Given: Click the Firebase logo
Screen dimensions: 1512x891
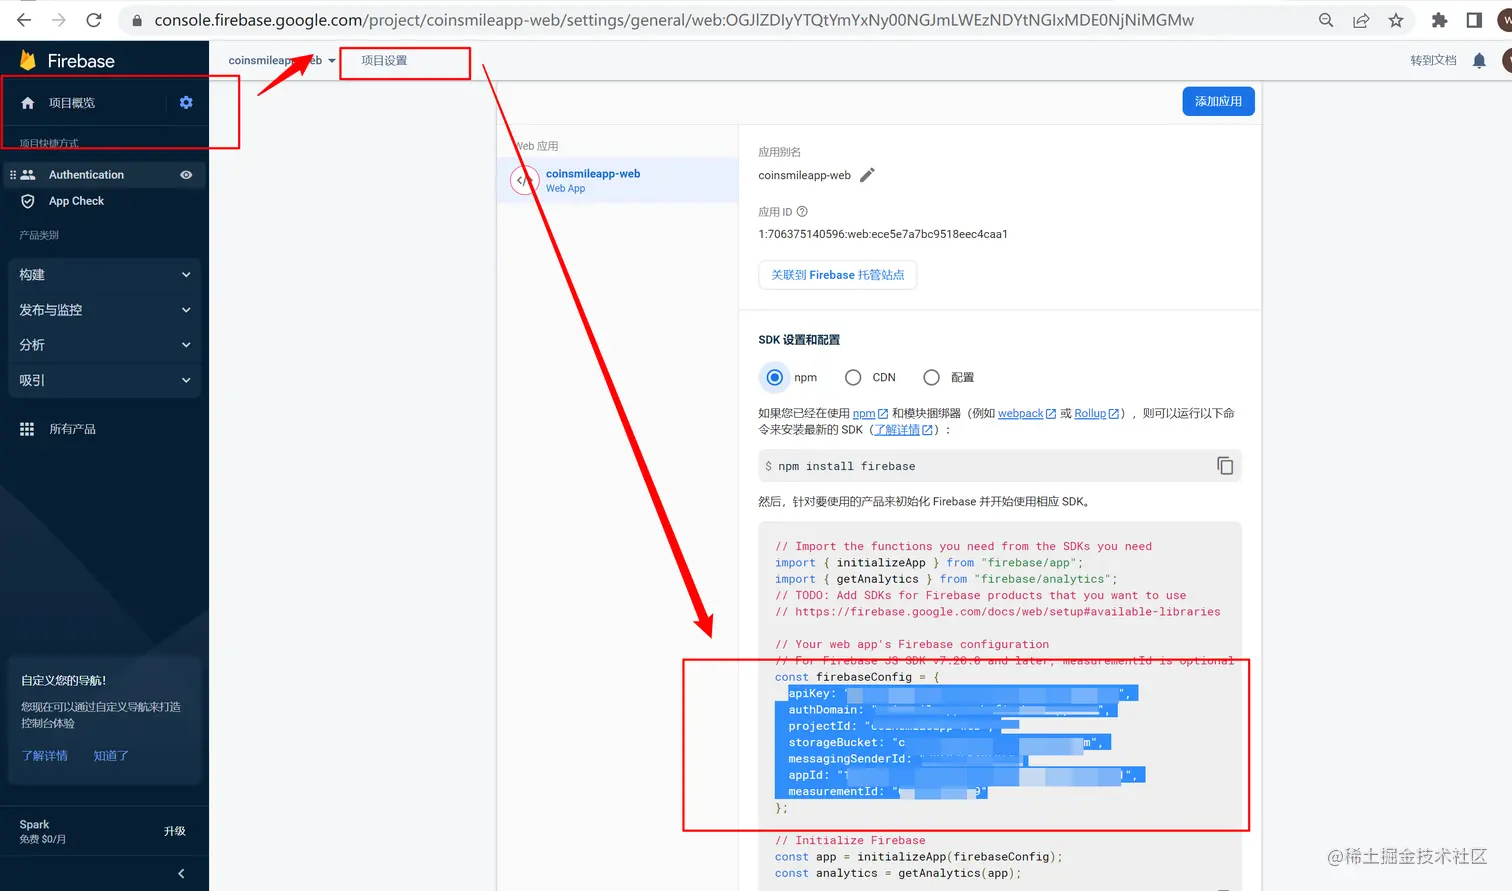Looking at the screenshot, I should [x=67, y=61].
